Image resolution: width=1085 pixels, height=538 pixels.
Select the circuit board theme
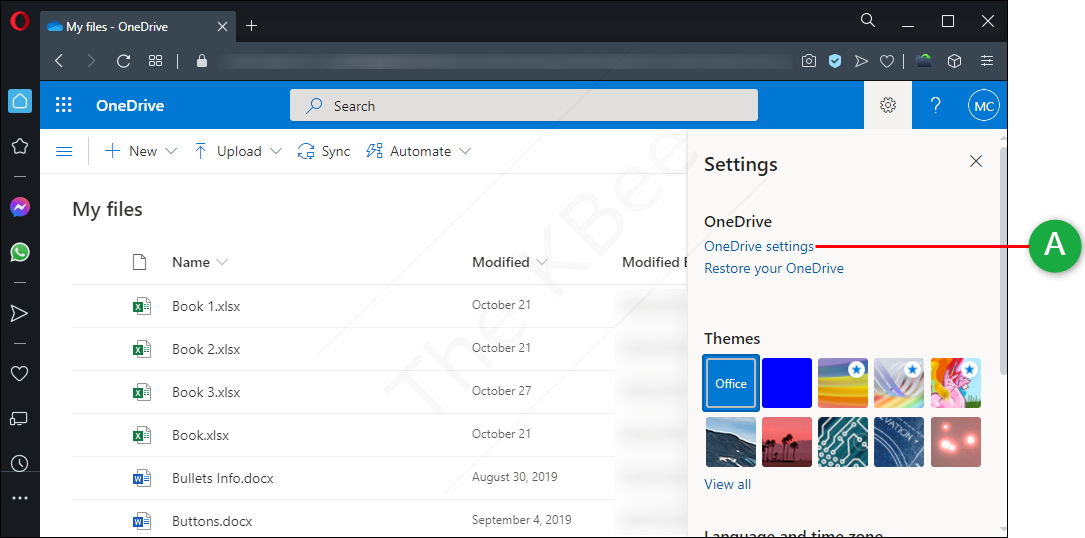843,442
